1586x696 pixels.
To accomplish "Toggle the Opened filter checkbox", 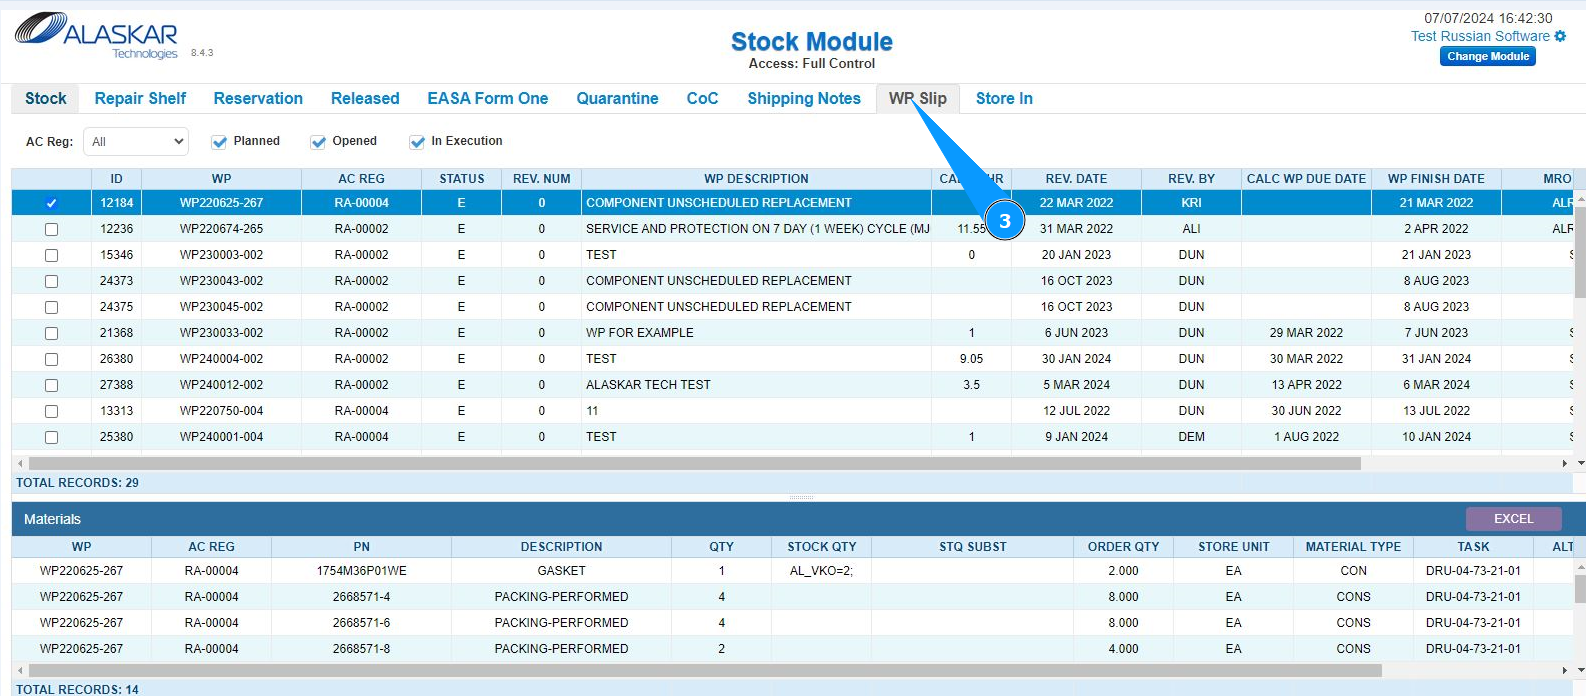I will [318, 142].
